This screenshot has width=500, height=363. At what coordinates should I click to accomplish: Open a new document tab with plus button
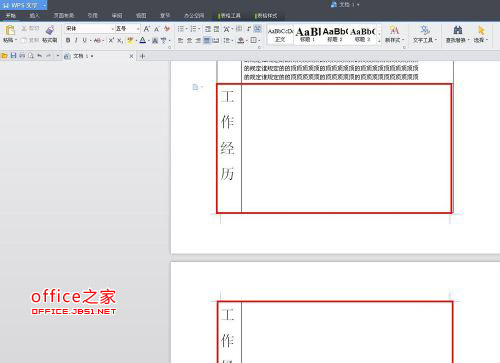coord(143,56)
